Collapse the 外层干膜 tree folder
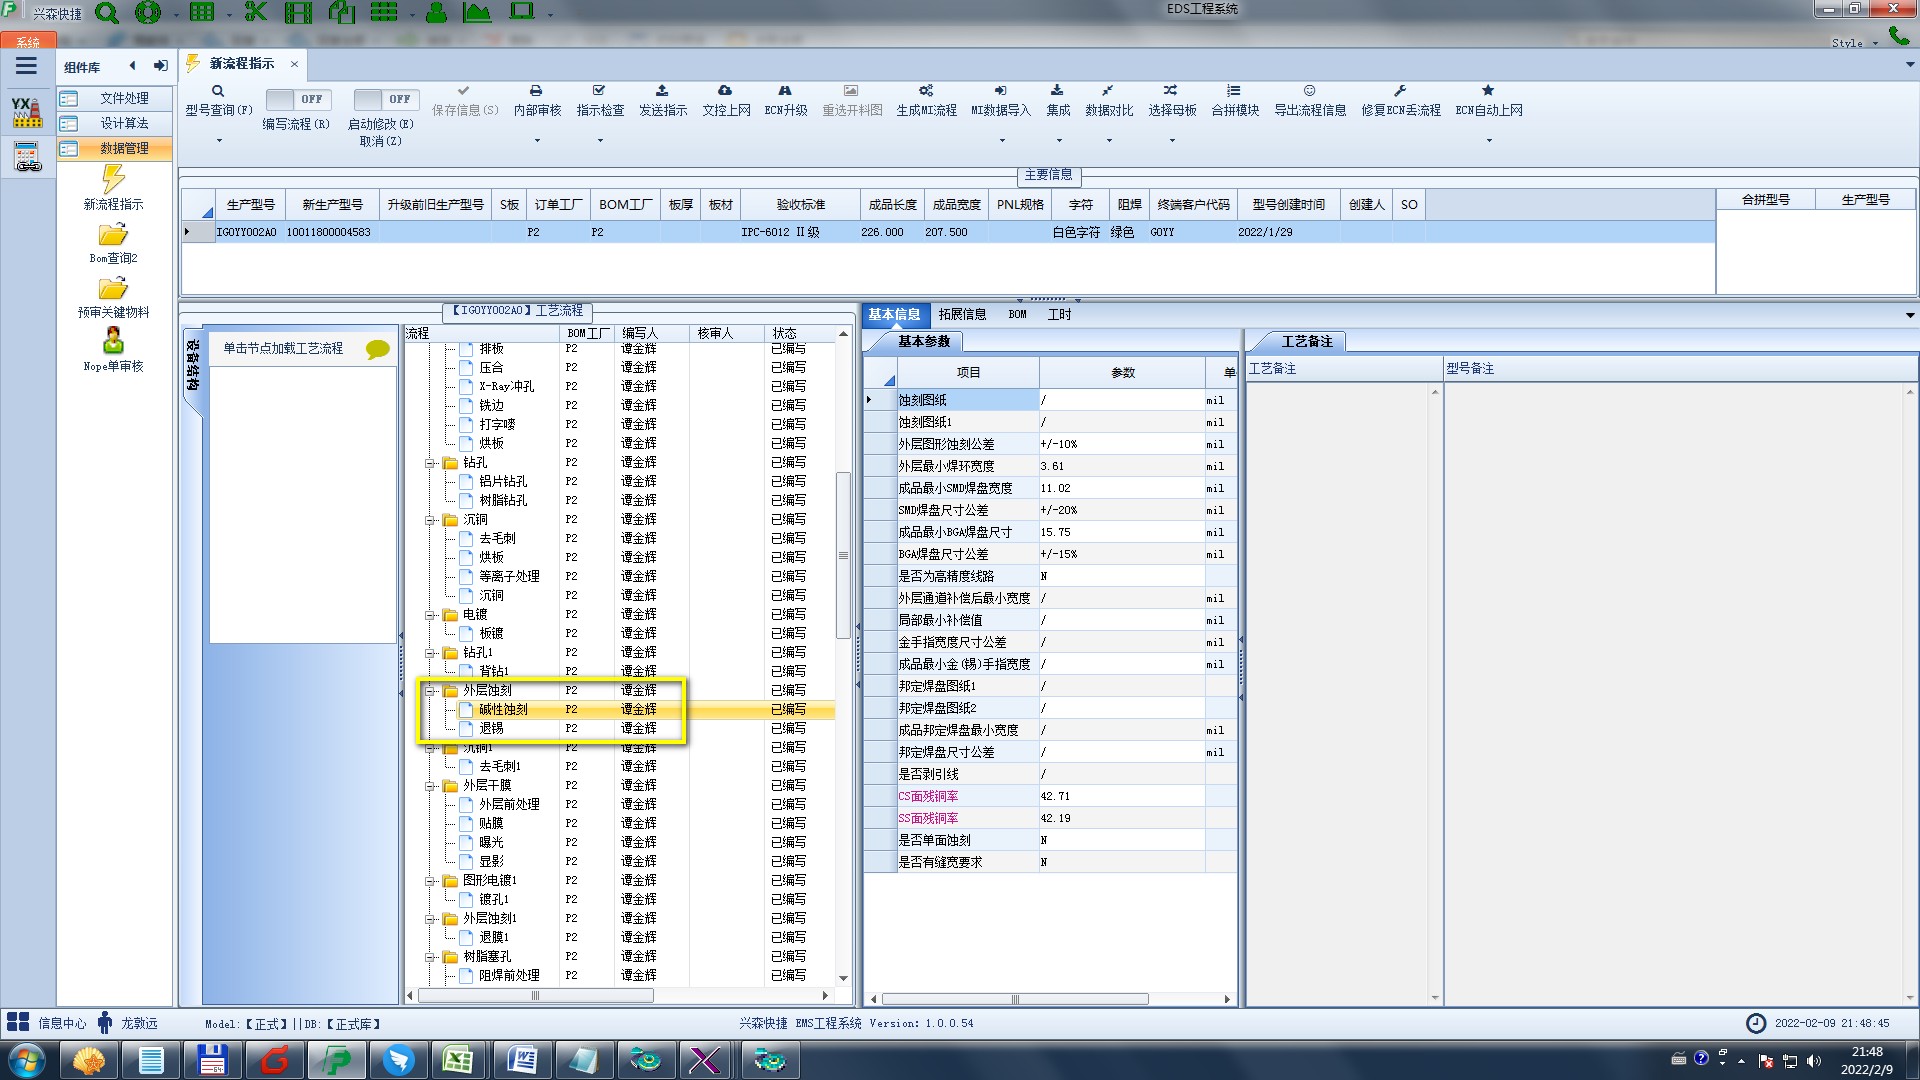 tap(431, 786)
